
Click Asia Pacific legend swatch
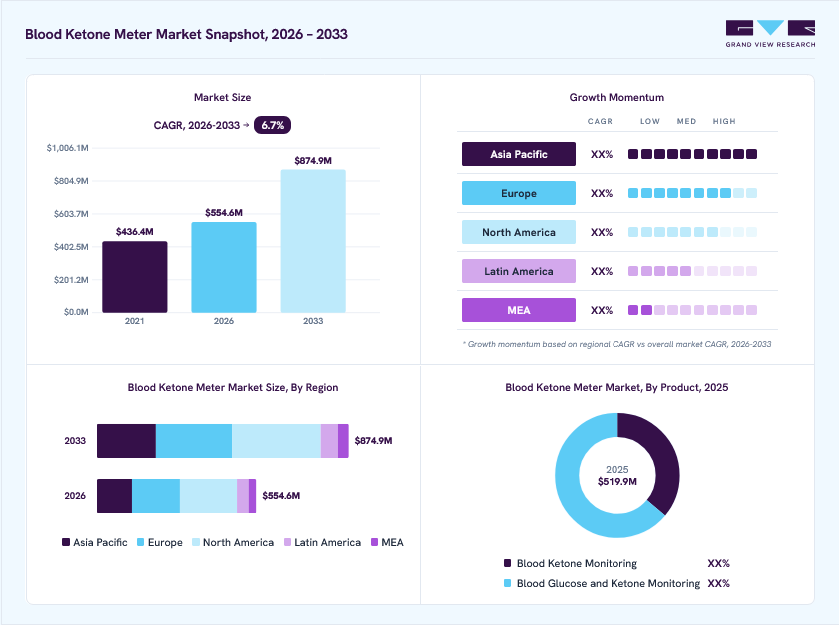point(66,542)
